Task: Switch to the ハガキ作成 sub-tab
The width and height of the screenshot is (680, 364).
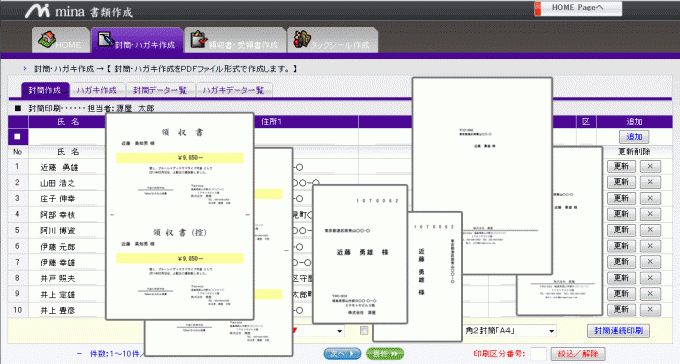Action: pos(97,90)
